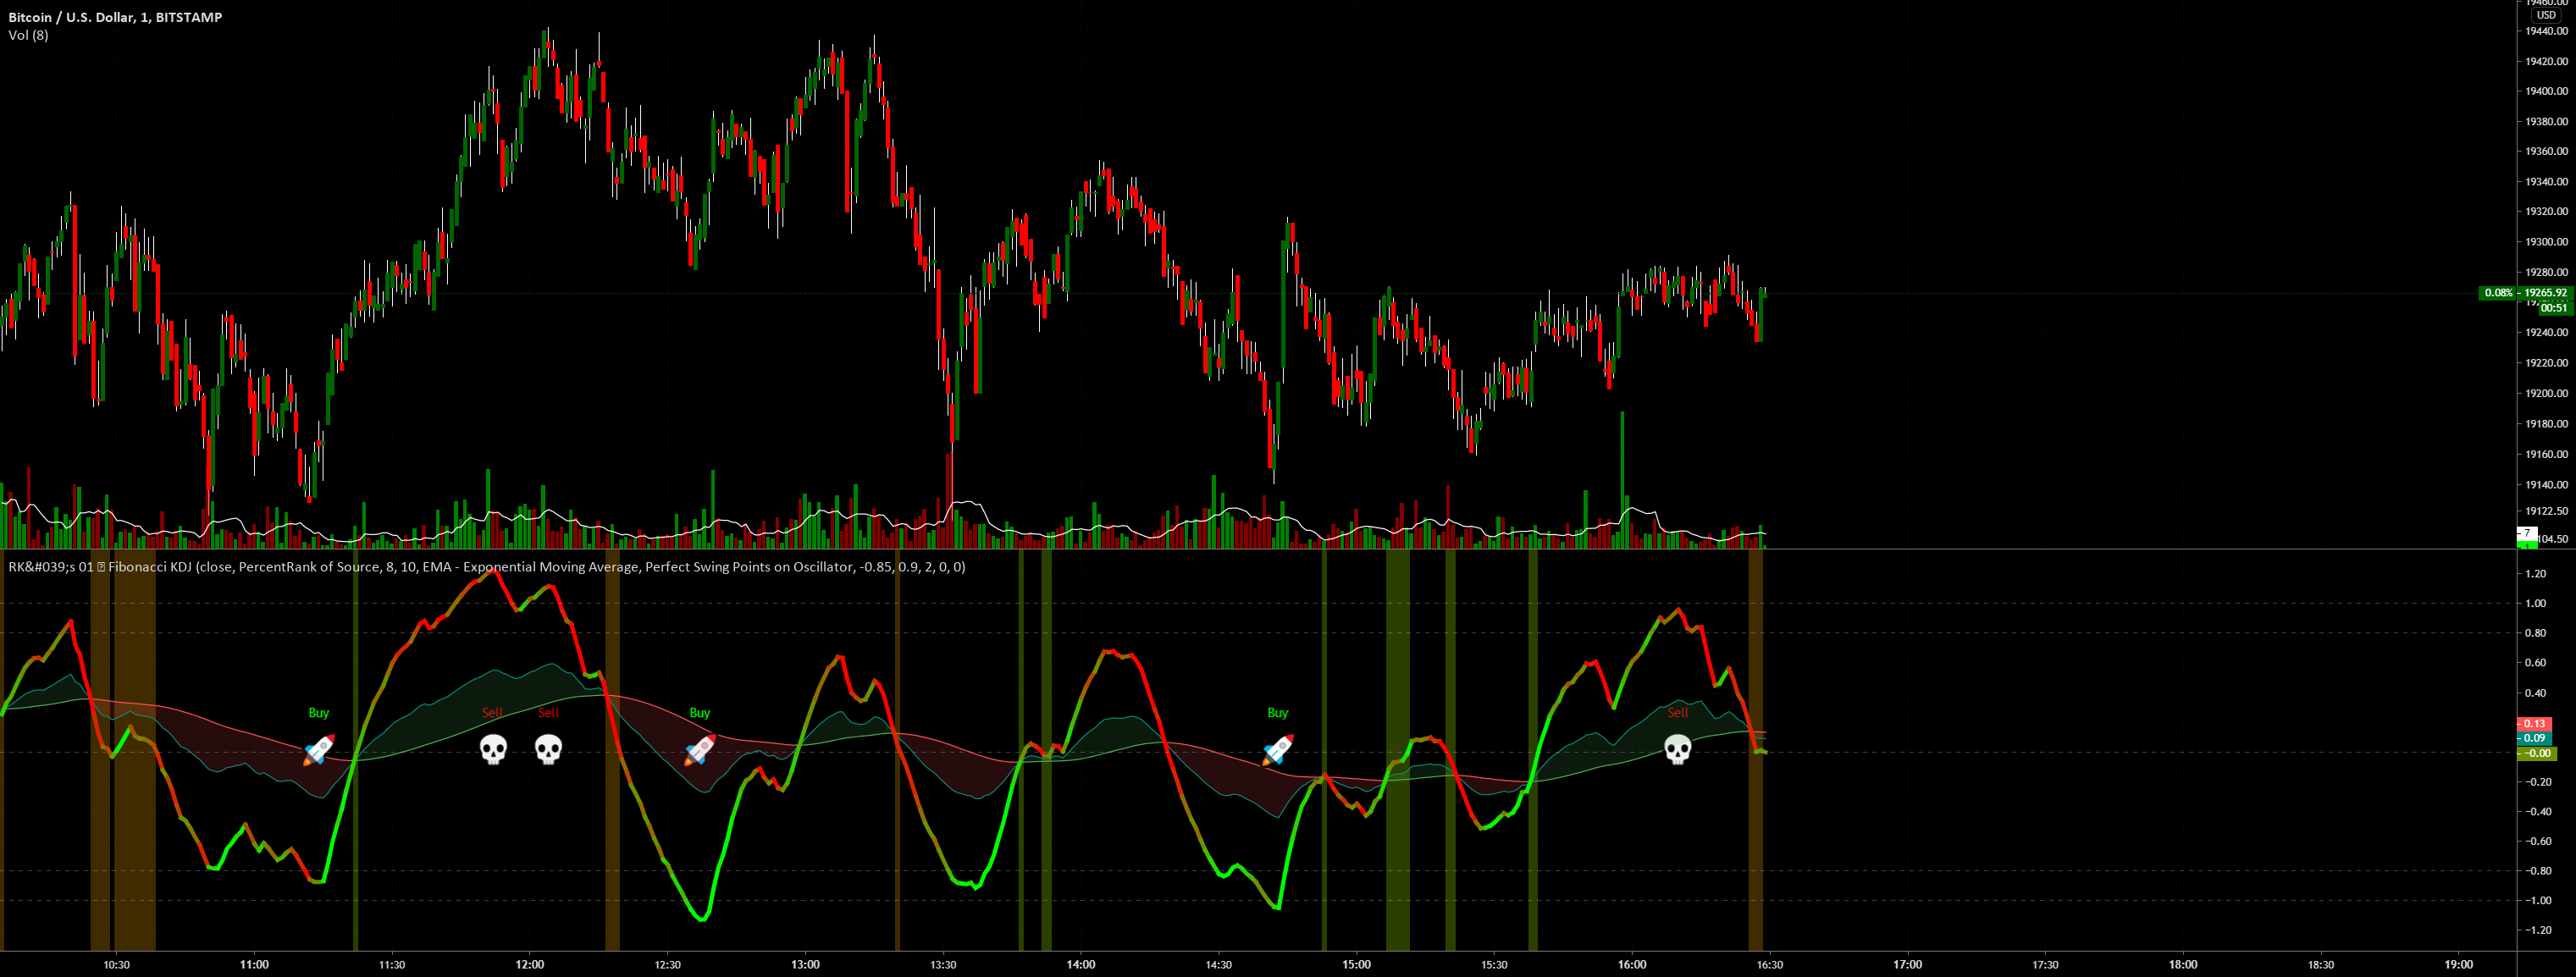Image resolution: width=2576 pixels, height=977 pixels.
Task: Click the skull sell marker just after 12:00
Action: click(548, 749)
